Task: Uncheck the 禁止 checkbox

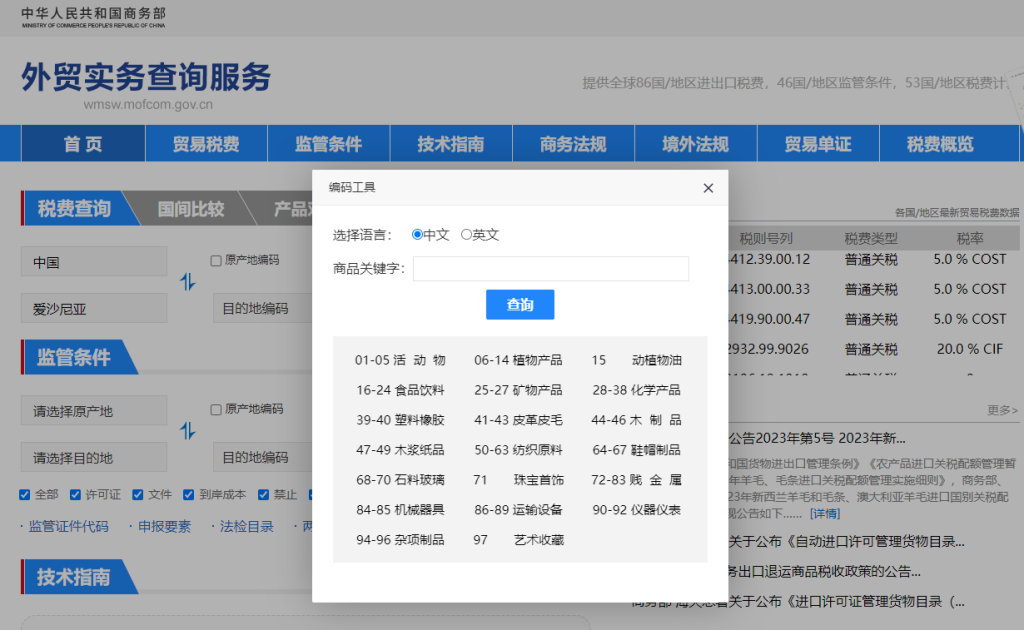Action: [263, 495]
